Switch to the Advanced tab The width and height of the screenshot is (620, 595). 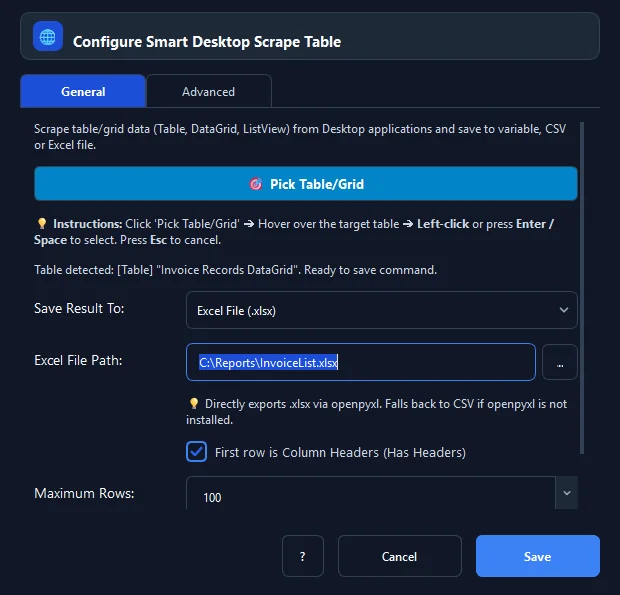pyautogui.click(x=209, y=91)
